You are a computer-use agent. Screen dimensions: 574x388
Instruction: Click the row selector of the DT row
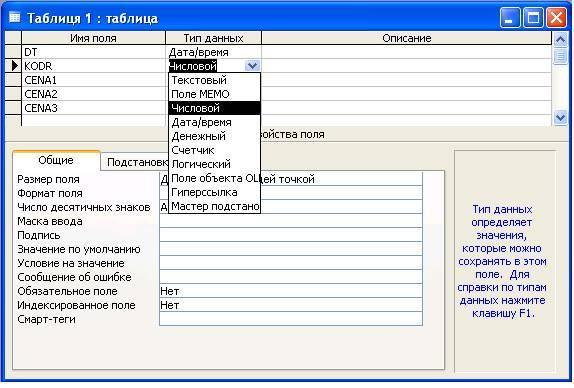point(13,52)
